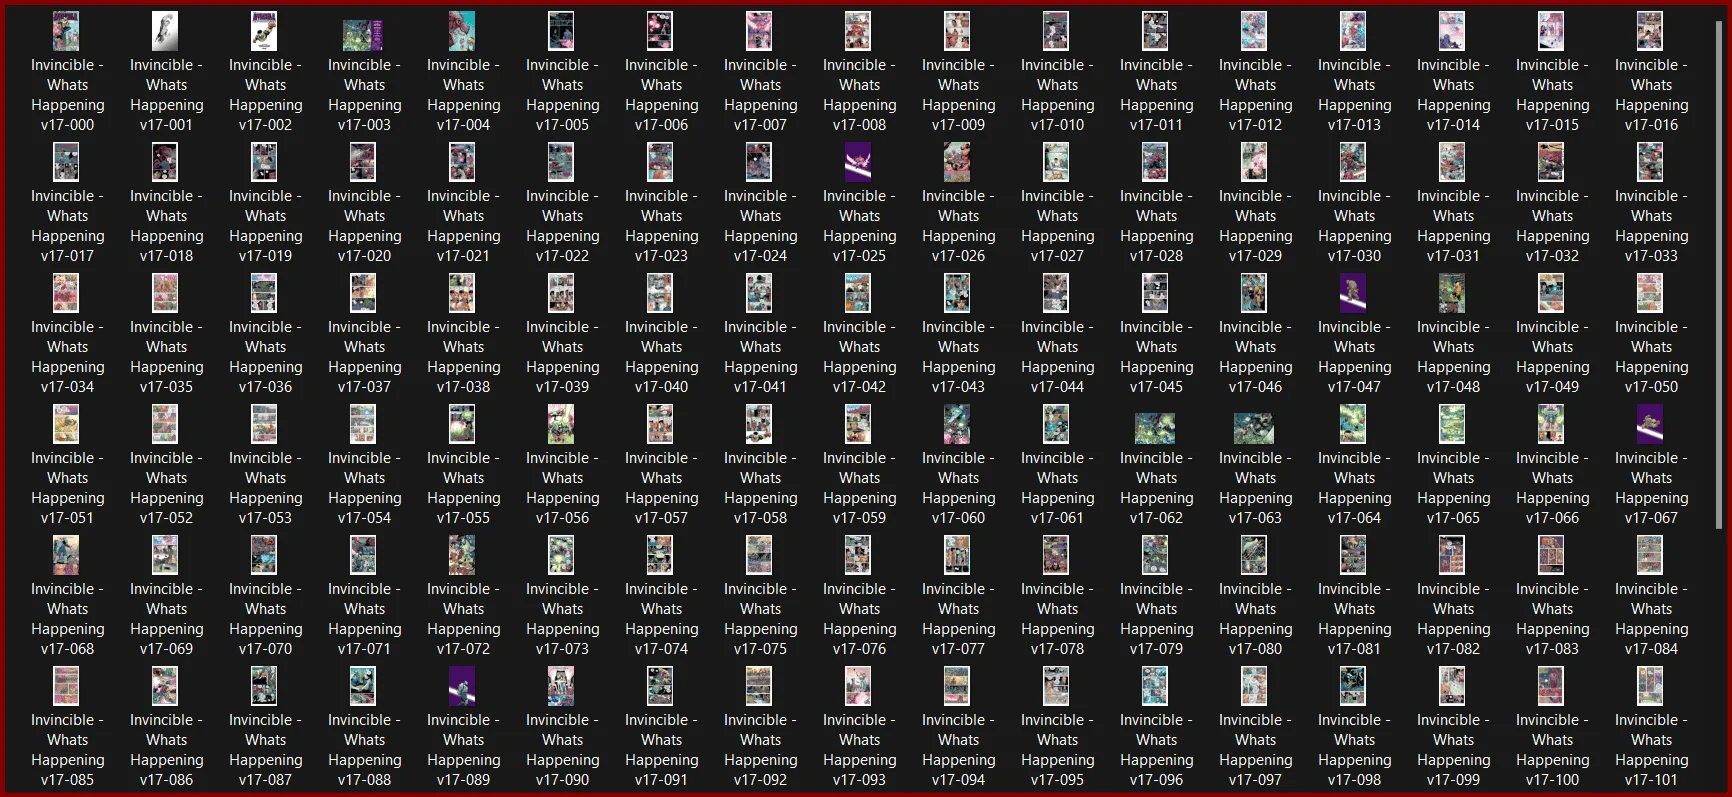Click the file name ending v17-098
The height and width of the screenshot is (797, 1732).
[x=1355, y=750]
